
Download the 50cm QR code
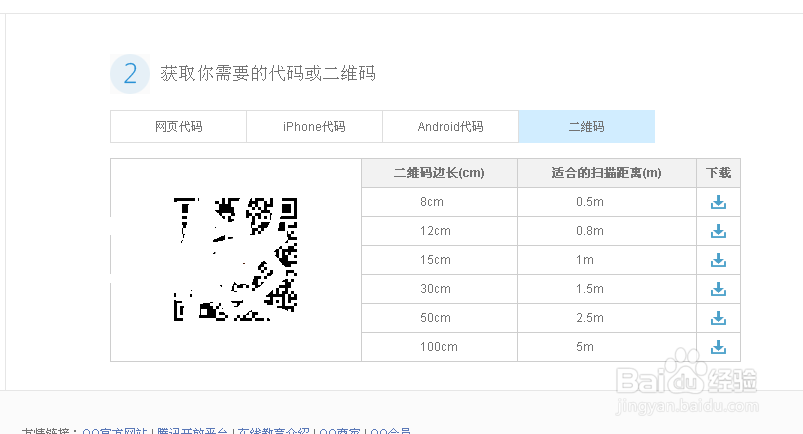click(718, 318)
